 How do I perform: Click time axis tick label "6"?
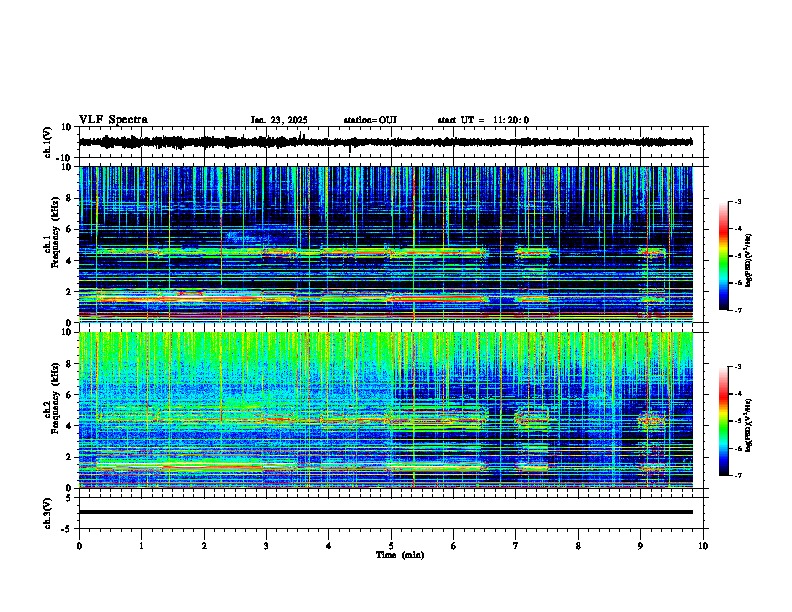(454, 546)
